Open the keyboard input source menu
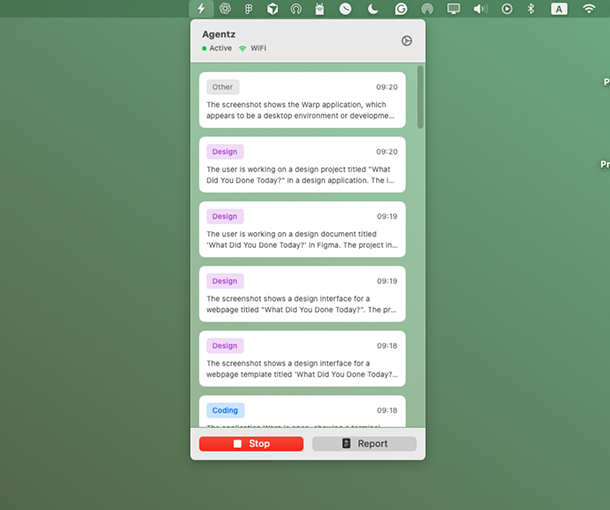This screenshot has height=510, width=610. [559, 9]
